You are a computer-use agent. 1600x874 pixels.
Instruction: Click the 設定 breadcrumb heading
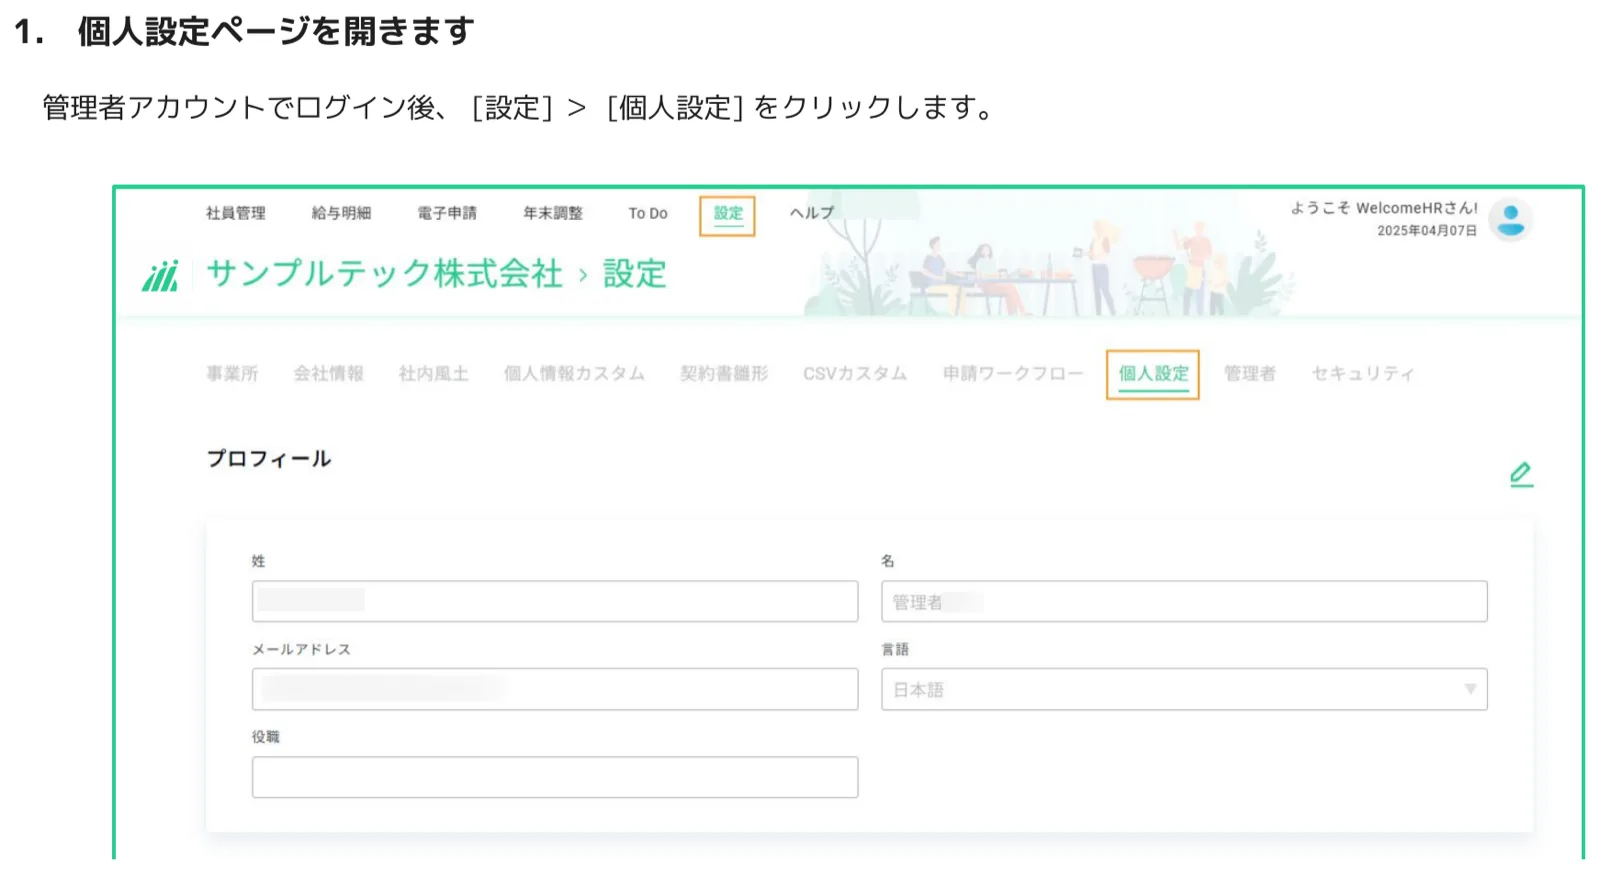point(634,273)
